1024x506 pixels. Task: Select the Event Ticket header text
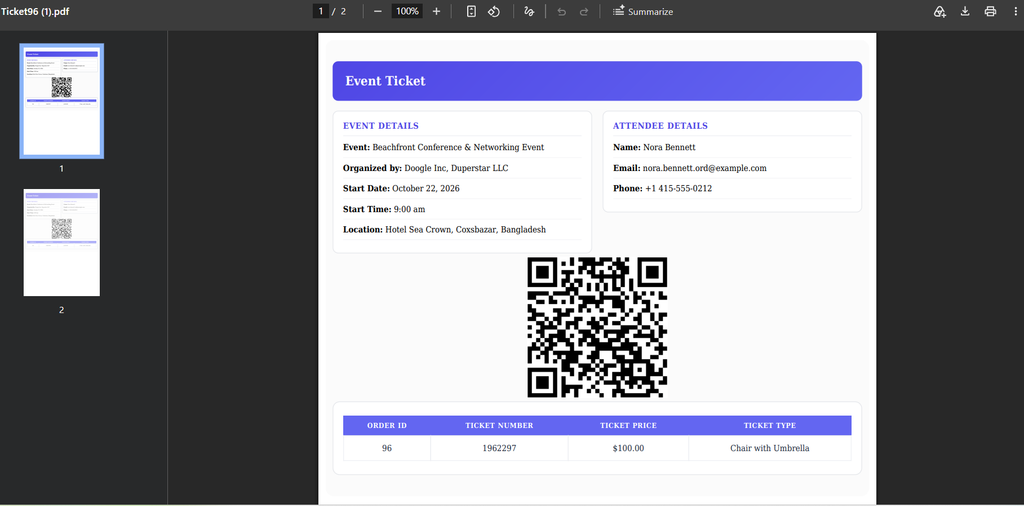385,81
